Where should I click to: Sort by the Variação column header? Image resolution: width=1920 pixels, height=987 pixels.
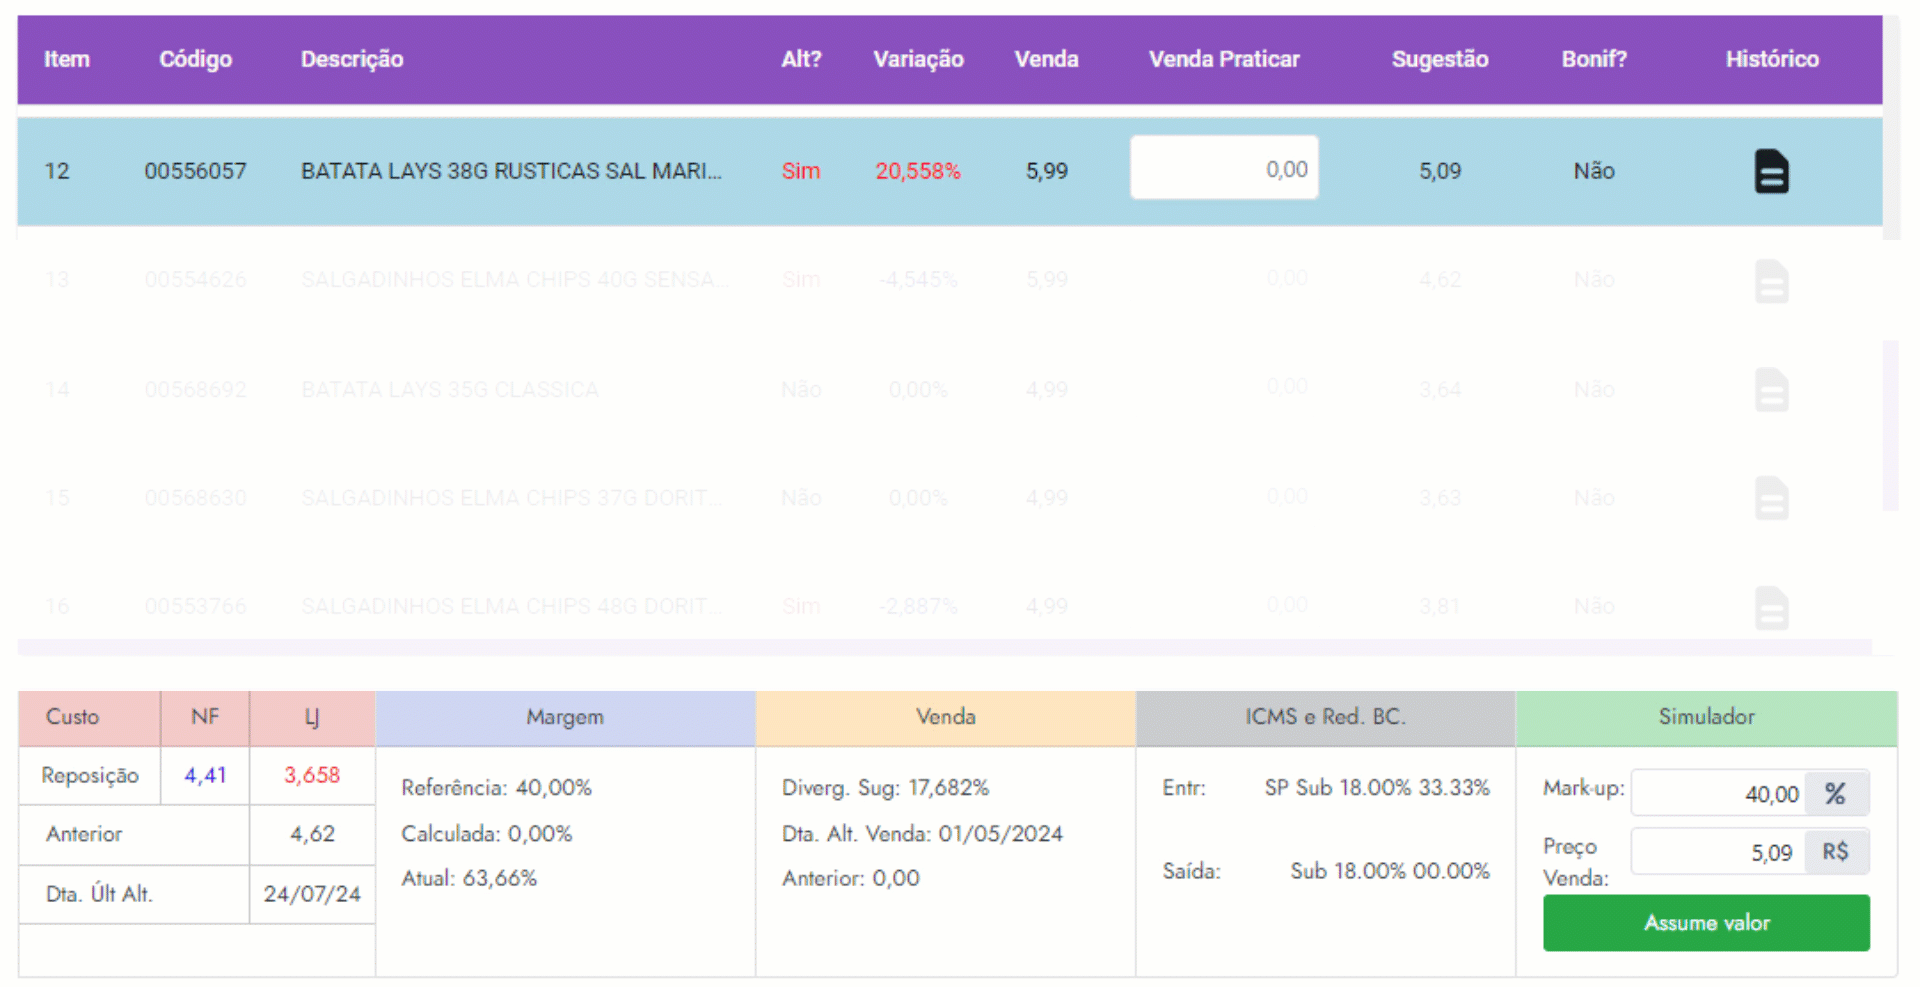click(918, 59)
